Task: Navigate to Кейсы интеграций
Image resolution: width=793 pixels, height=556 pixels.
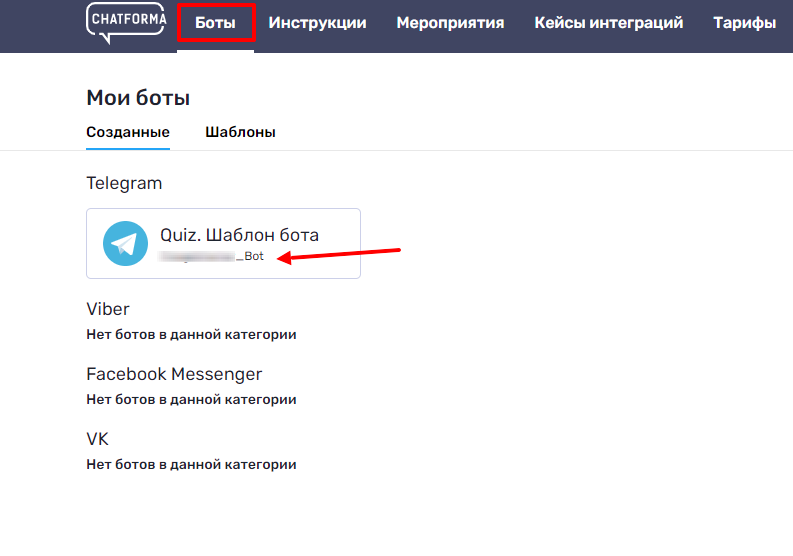Action: tap(608, 23)
